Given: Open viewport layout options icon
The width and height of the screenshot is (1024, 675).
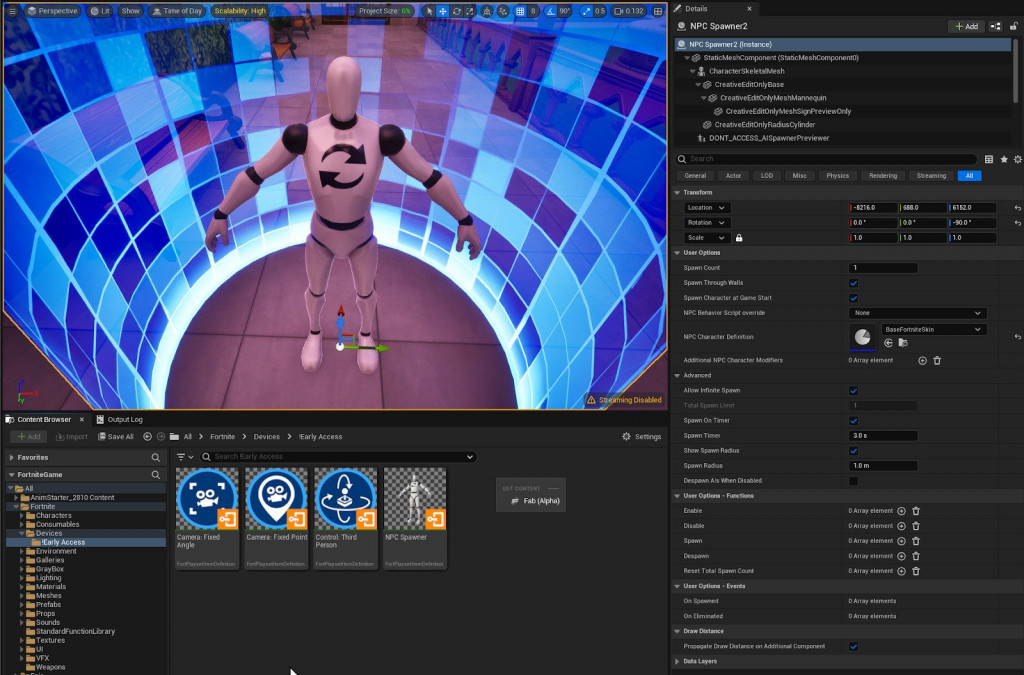Looking at the screenshot, I should pos(658,11).
